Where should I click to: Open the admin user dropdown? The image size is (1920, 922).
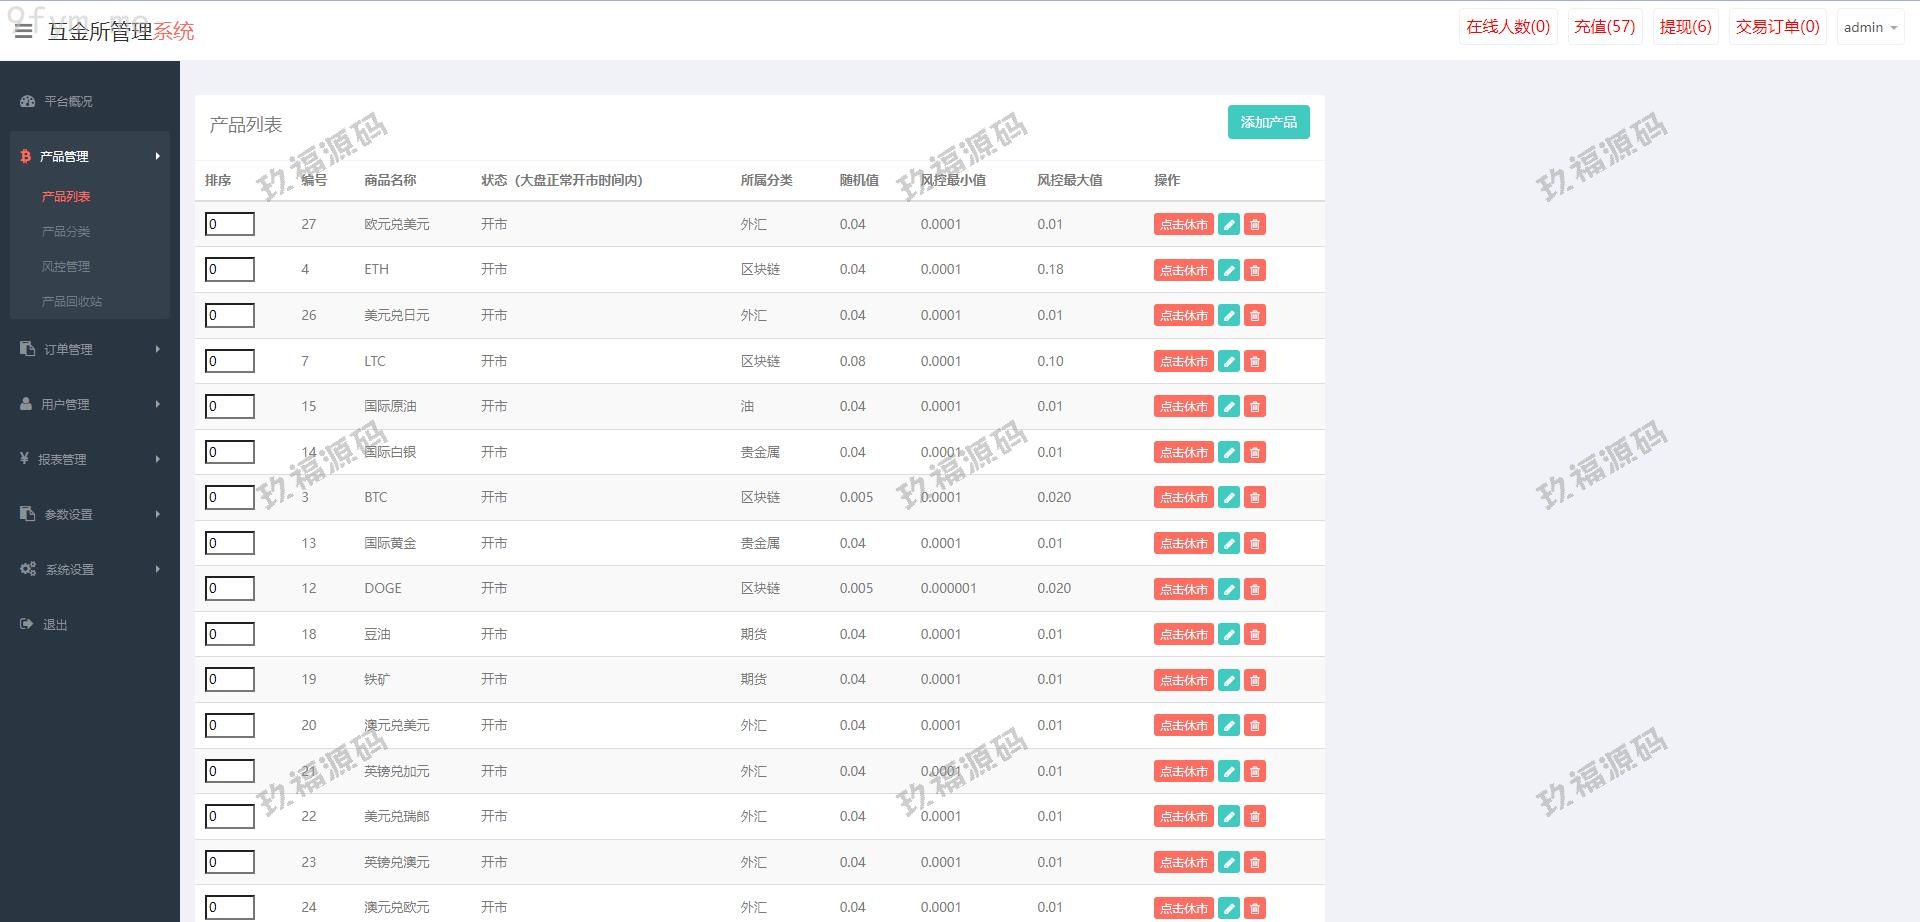[1870, 28]
